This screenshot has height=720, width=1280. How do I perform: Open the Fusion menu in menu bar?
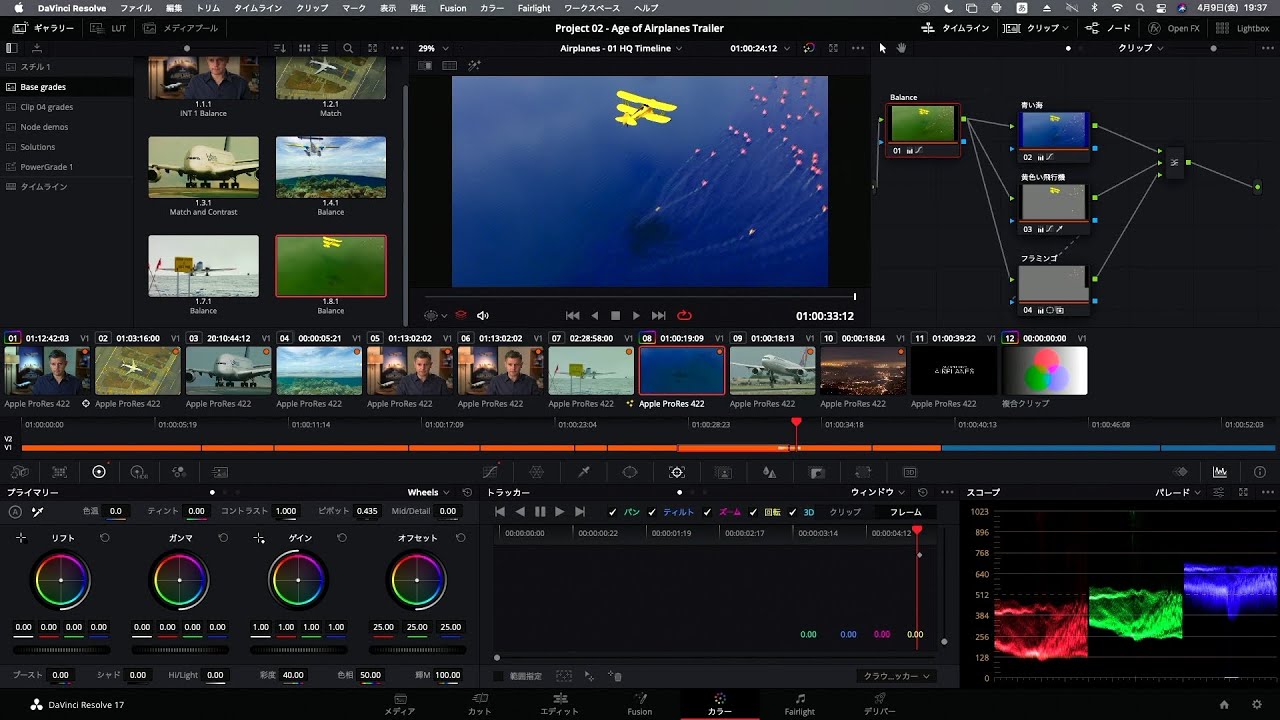pyautogui.click(x=452, y=8)
